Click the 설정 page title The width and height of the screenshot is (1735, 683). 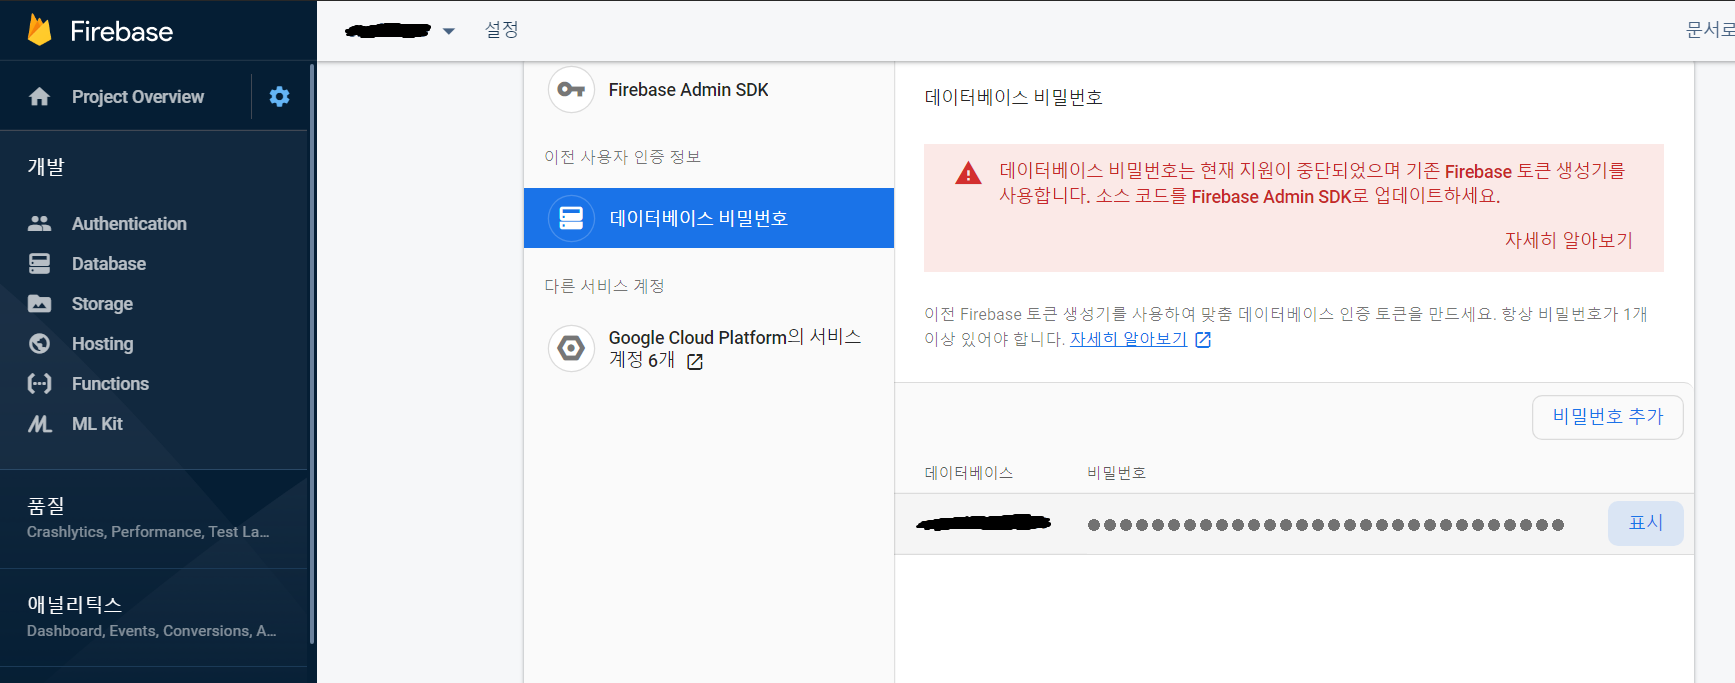coord(502,30)
